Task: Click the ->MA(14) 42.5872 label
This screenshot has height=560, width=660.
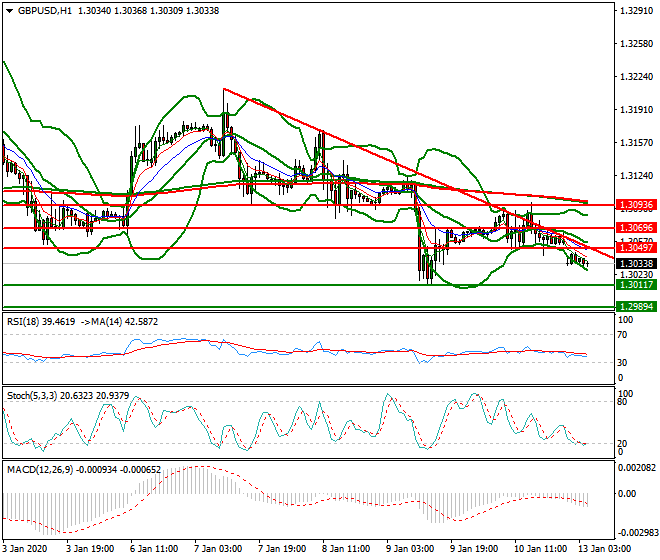Action: point(119,322)
